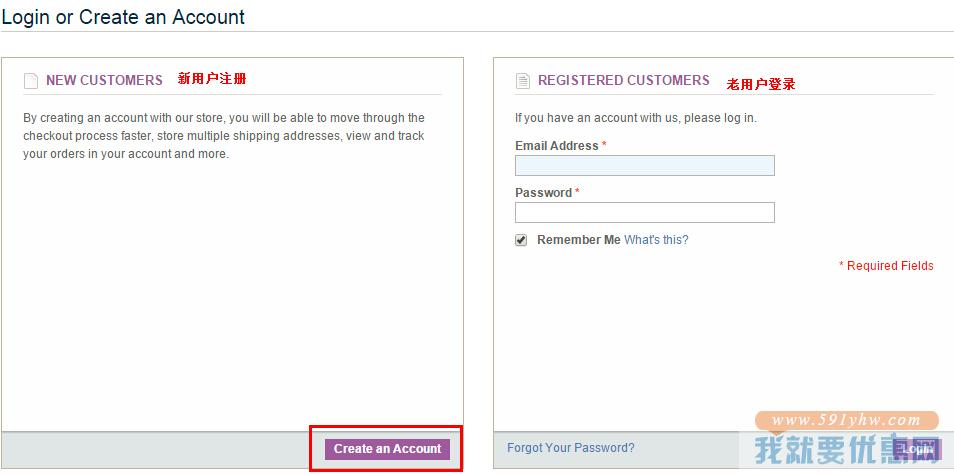Select the NEW CUSTOMERS heading
Image resolution: width=954 pixels, height=474 pixels.
click(x=104, y=80)
